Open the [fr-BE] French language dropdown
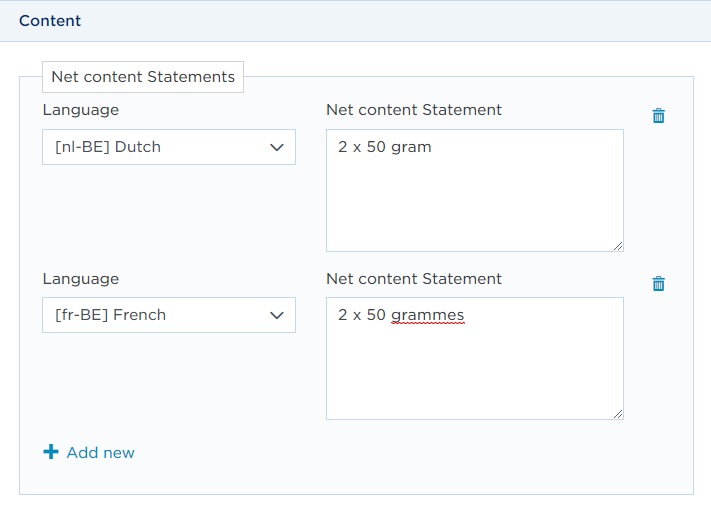The height and width of the screenshot is (509, 711). [x=169, y=315]
